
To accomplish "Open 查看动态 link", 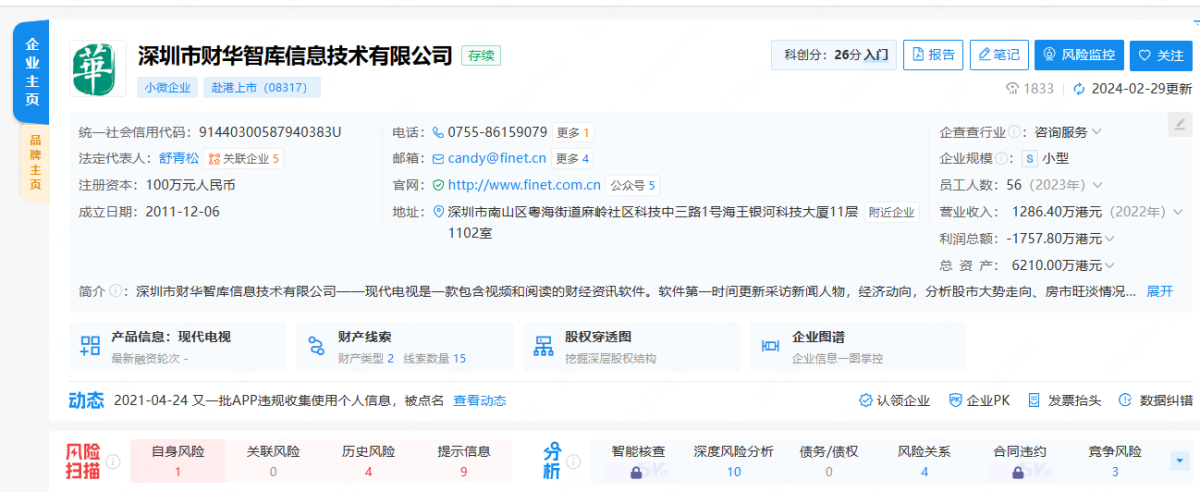I will pyautogui.click(x=480, y=401).
